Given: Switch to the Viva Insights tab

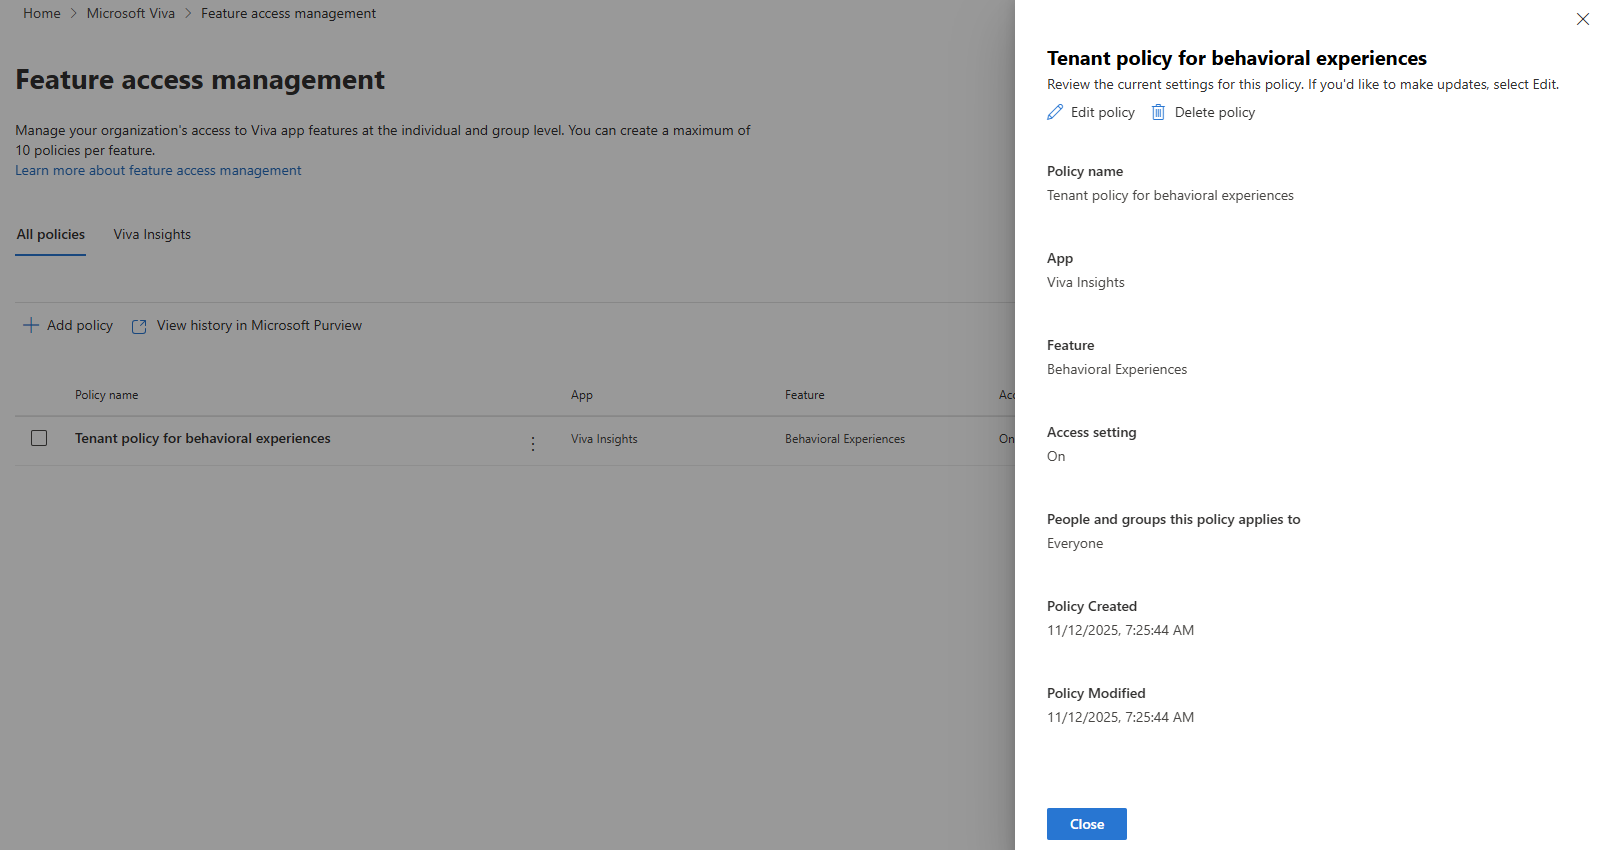Looking at the screenshot, I should pos(152,234).
